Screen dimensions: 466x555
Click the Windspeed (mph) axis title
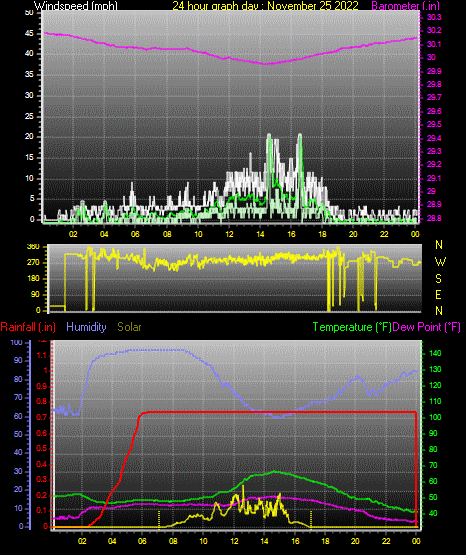pos(75,6)
